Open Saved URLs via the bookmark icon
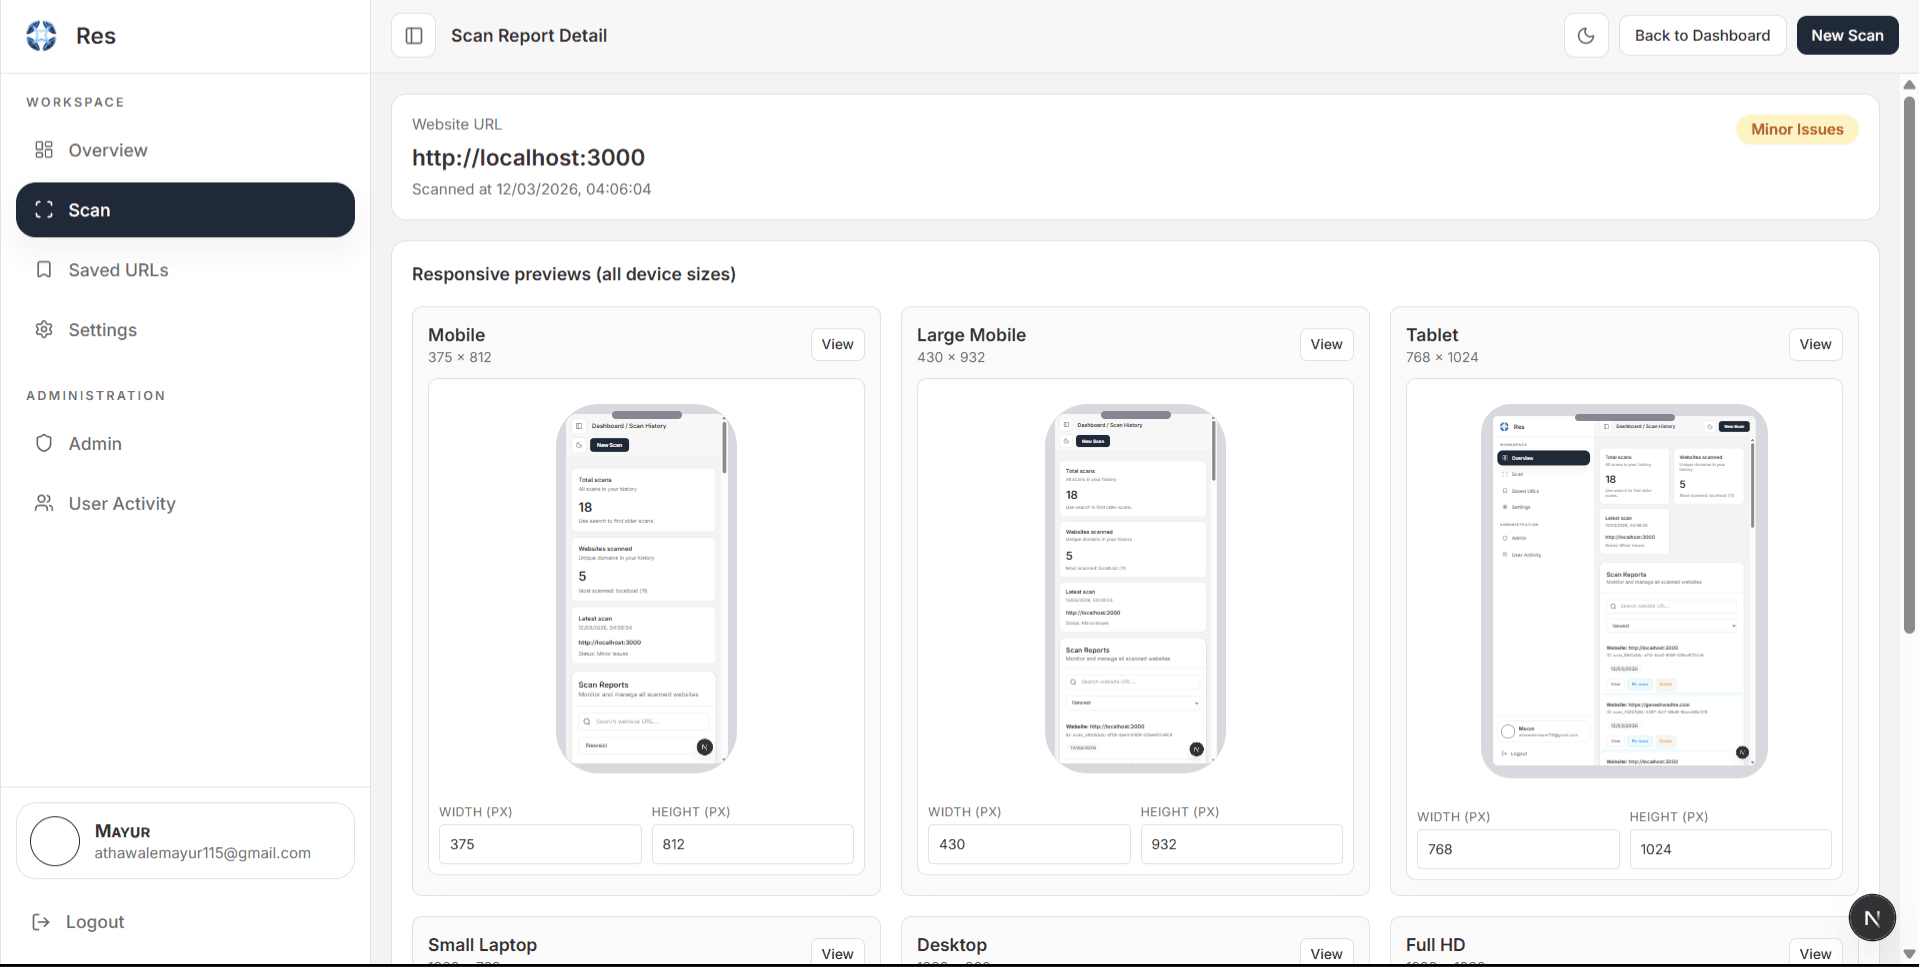 [43, 270]
